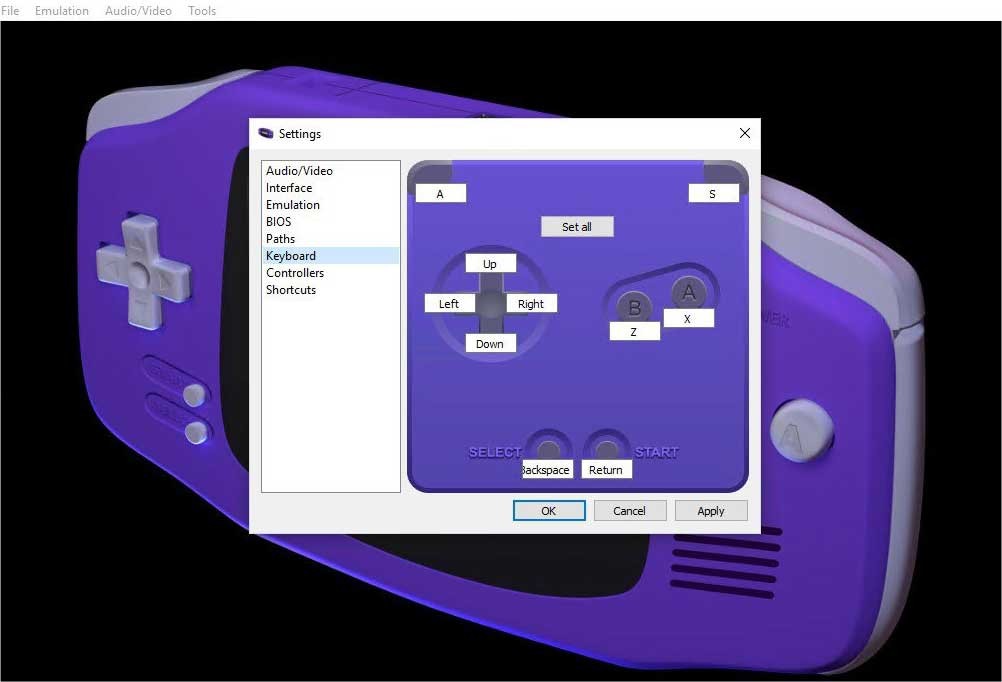Open the Tools menu
This screenshot has width=1002, height=682.
202,11
